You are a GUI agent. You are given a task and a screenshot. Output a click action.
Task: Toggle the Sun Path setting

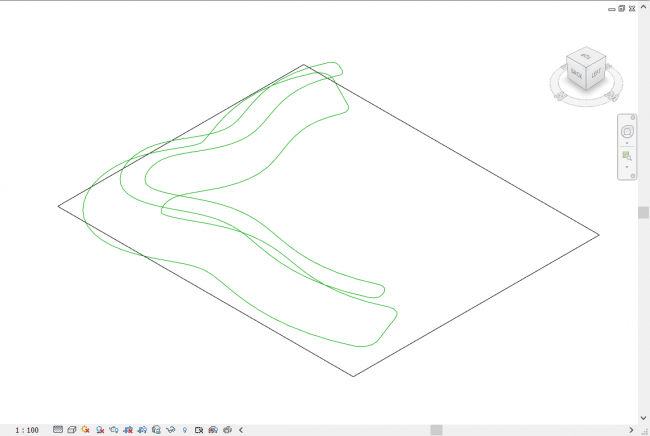click(x=85, y=430)
